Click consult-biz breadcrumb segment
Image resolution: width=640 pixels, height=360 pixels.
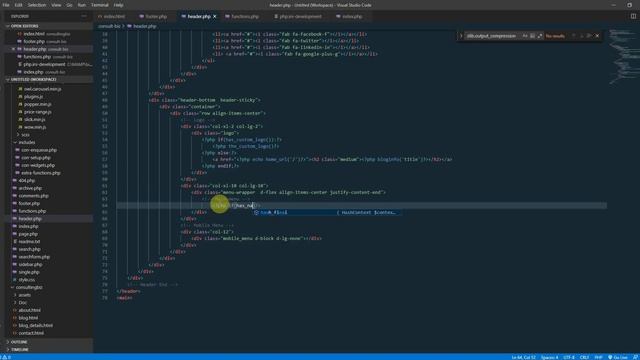coord(109,26)
